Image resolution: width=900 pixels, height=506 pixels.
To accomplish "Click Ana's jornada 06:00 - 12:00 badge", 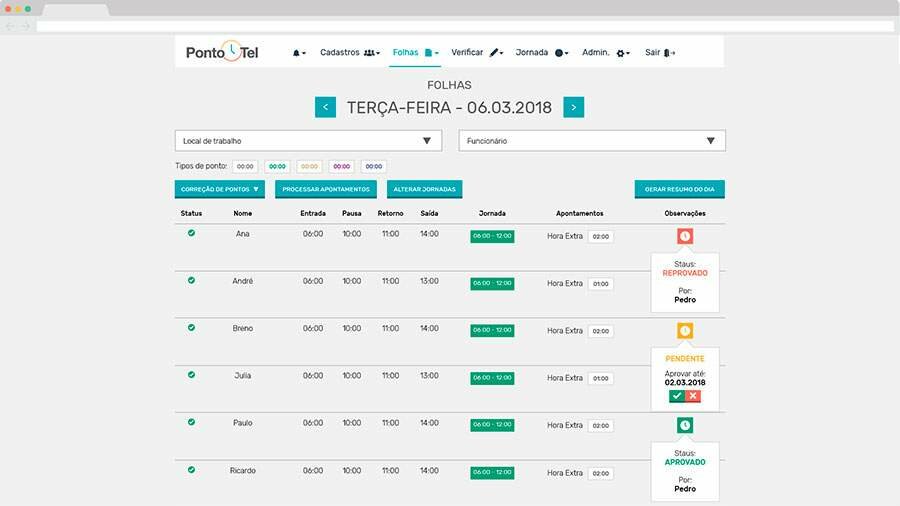I will (x=492, y=236).
